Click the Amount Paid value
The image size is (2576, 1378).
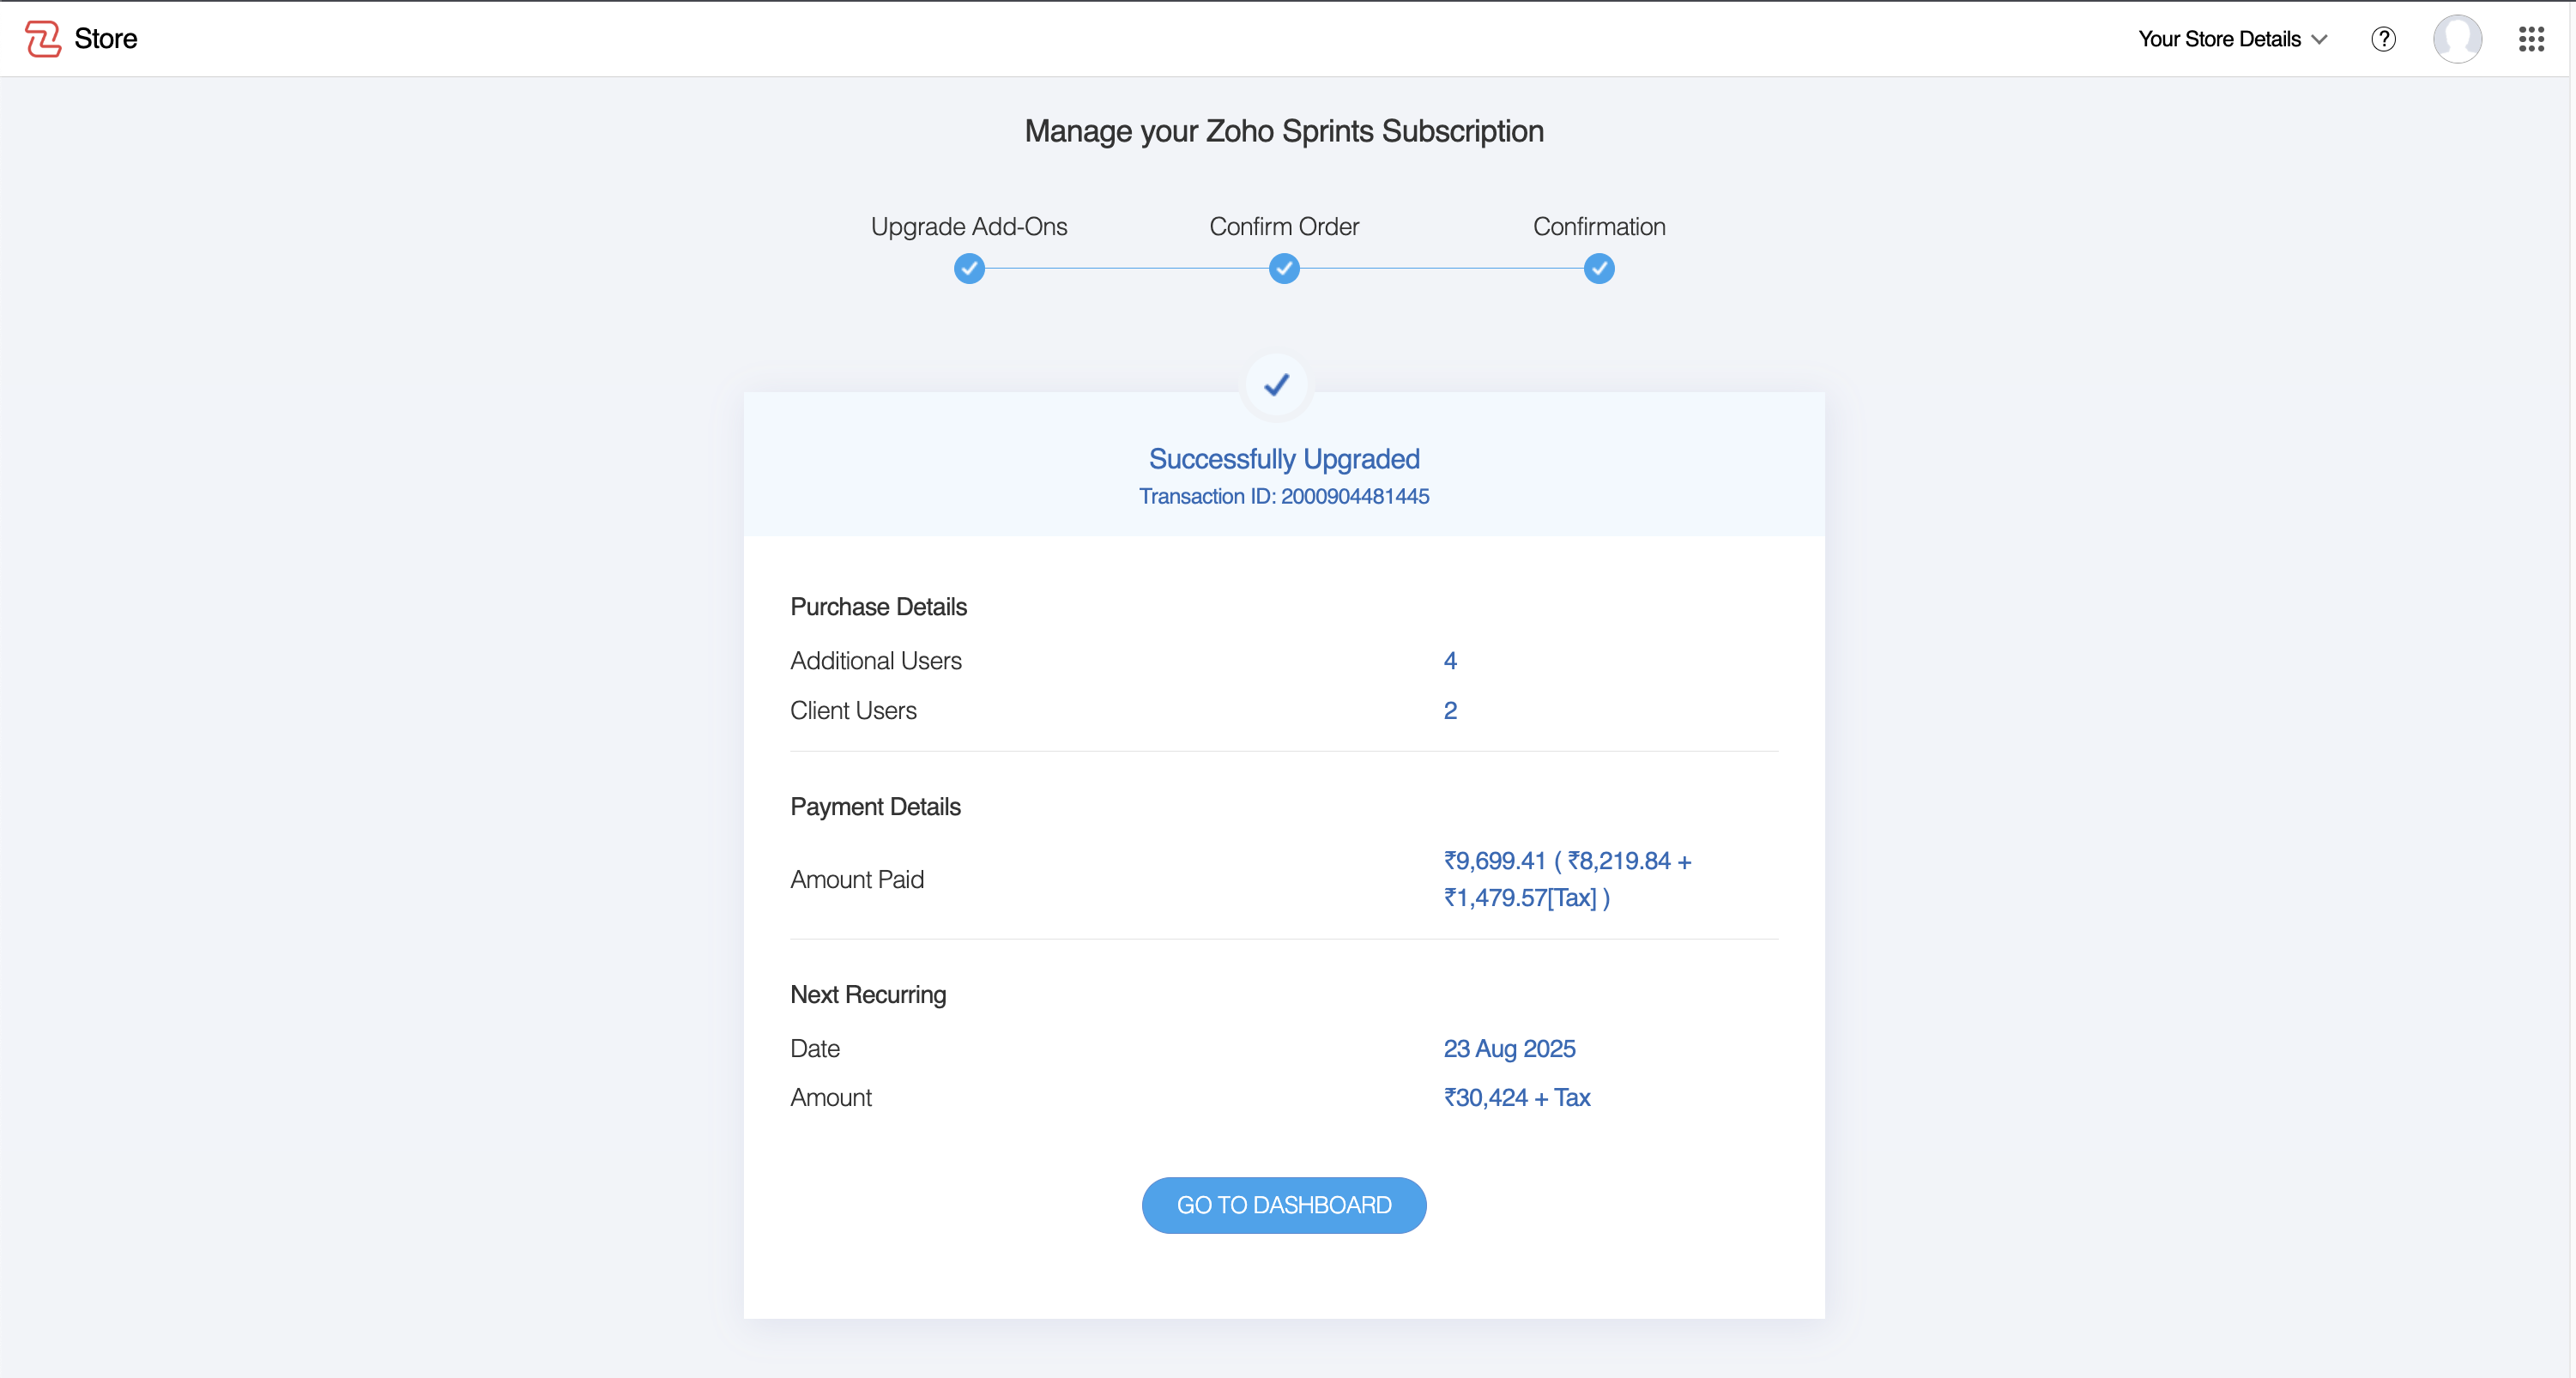pos(1567,879)
